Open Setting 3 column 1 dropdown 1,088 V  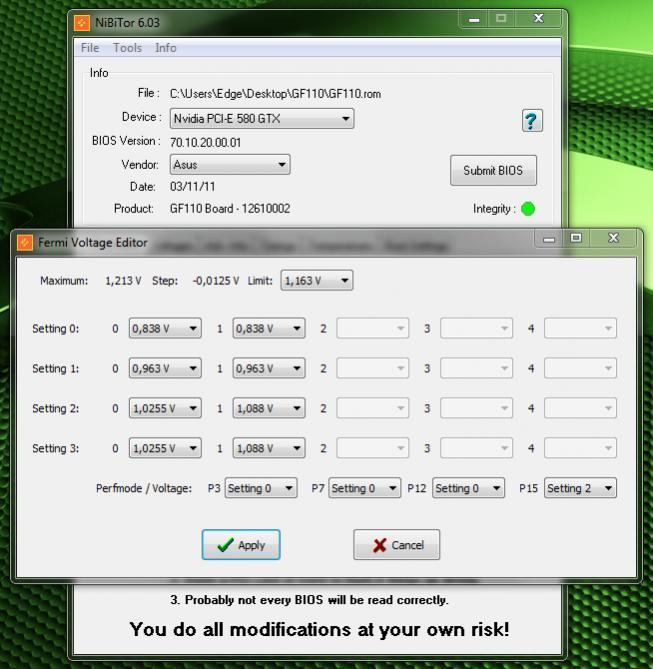pyautogui.click(x=269, y=448)
